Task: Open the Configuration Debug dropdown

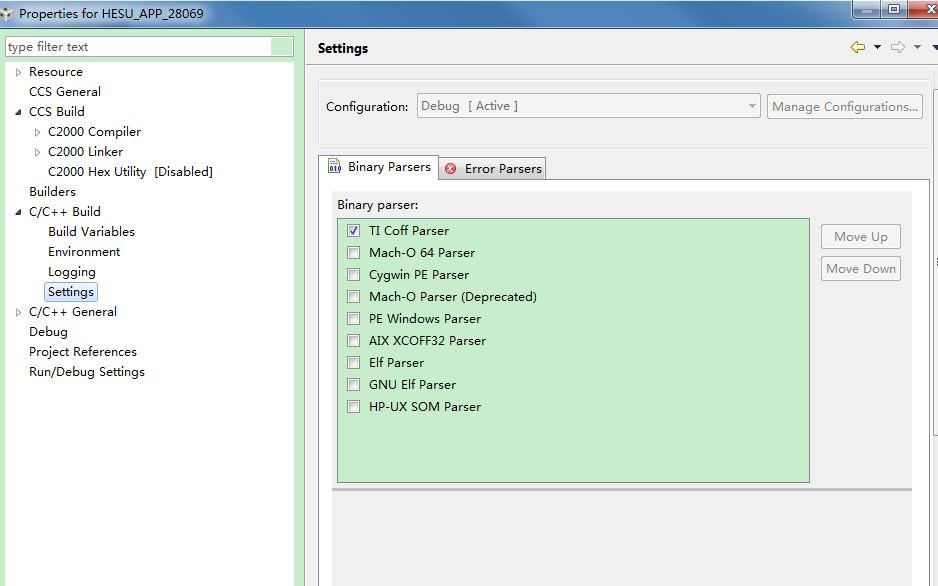Action: pyautogui.click(x=588, y=106)
